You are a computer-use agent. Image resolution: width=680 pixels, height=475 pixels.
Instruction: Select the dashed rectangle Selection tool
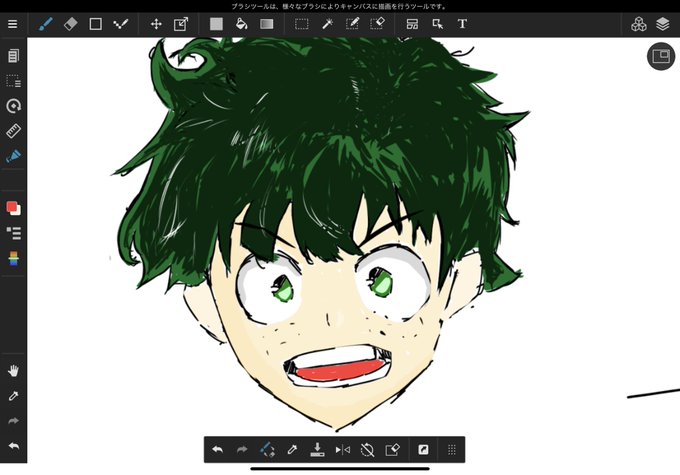coord(301,24)
